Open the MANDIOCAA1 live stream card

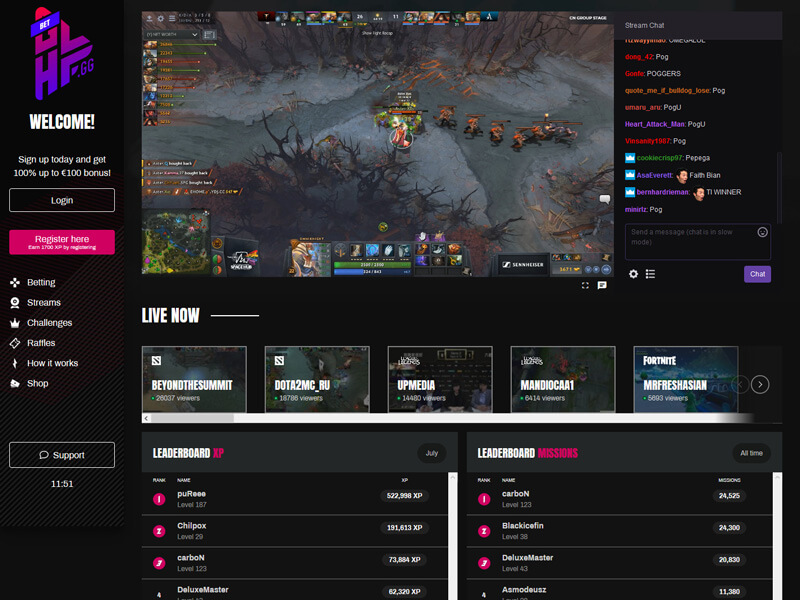563,379
